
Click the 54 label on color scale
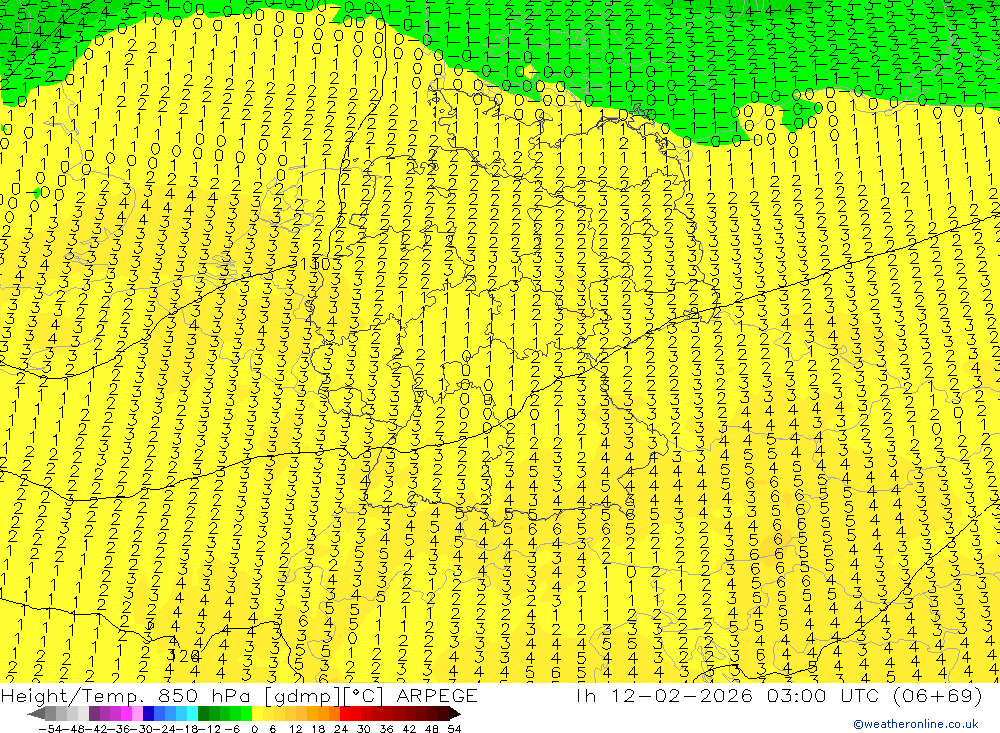coord(455,729)
